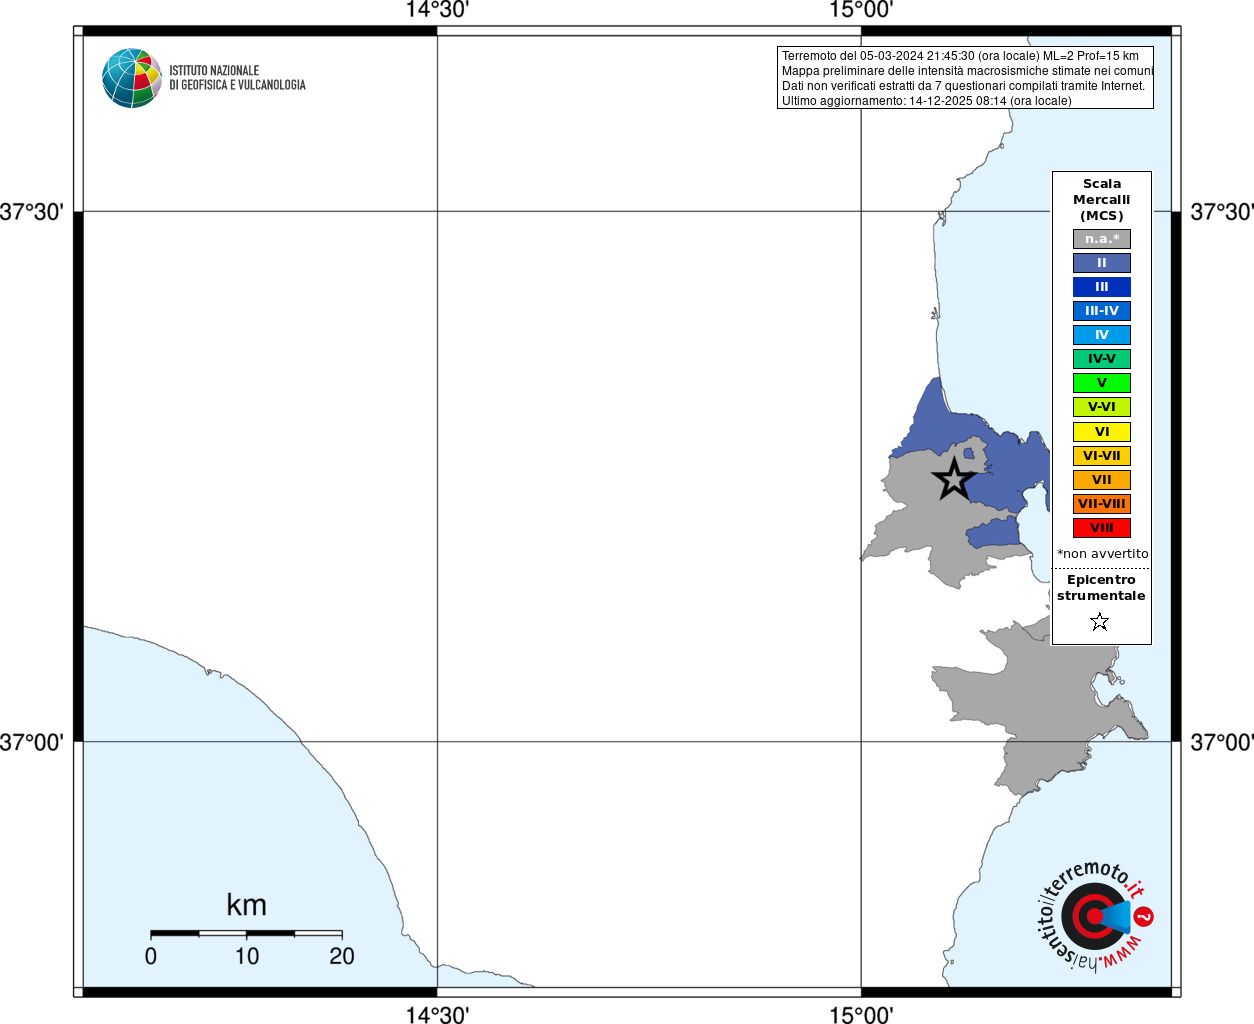Select the orange VII legend swatch
This screenshot has height=1024, width=1254.
pos(1102,480)
